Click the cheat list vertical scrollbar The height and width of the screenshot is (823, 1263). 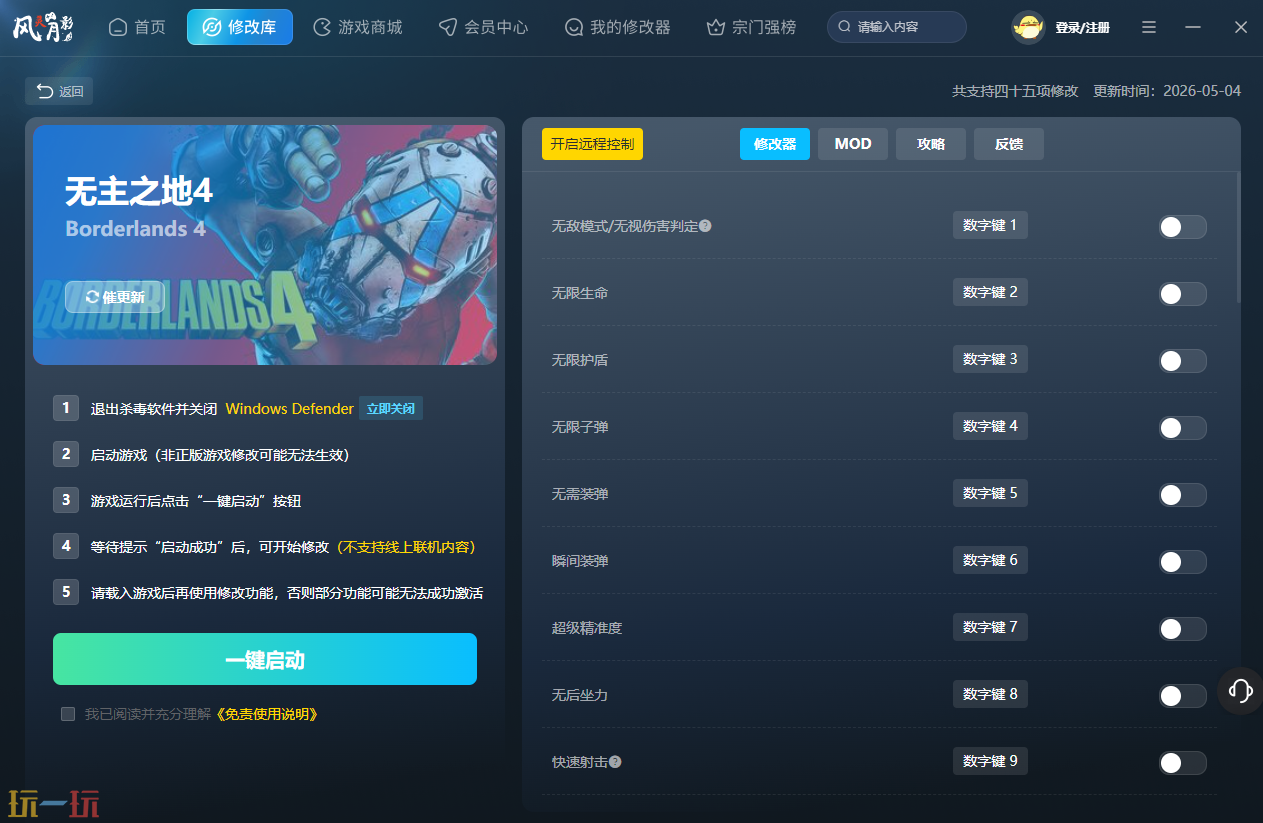coord(1238,238)
